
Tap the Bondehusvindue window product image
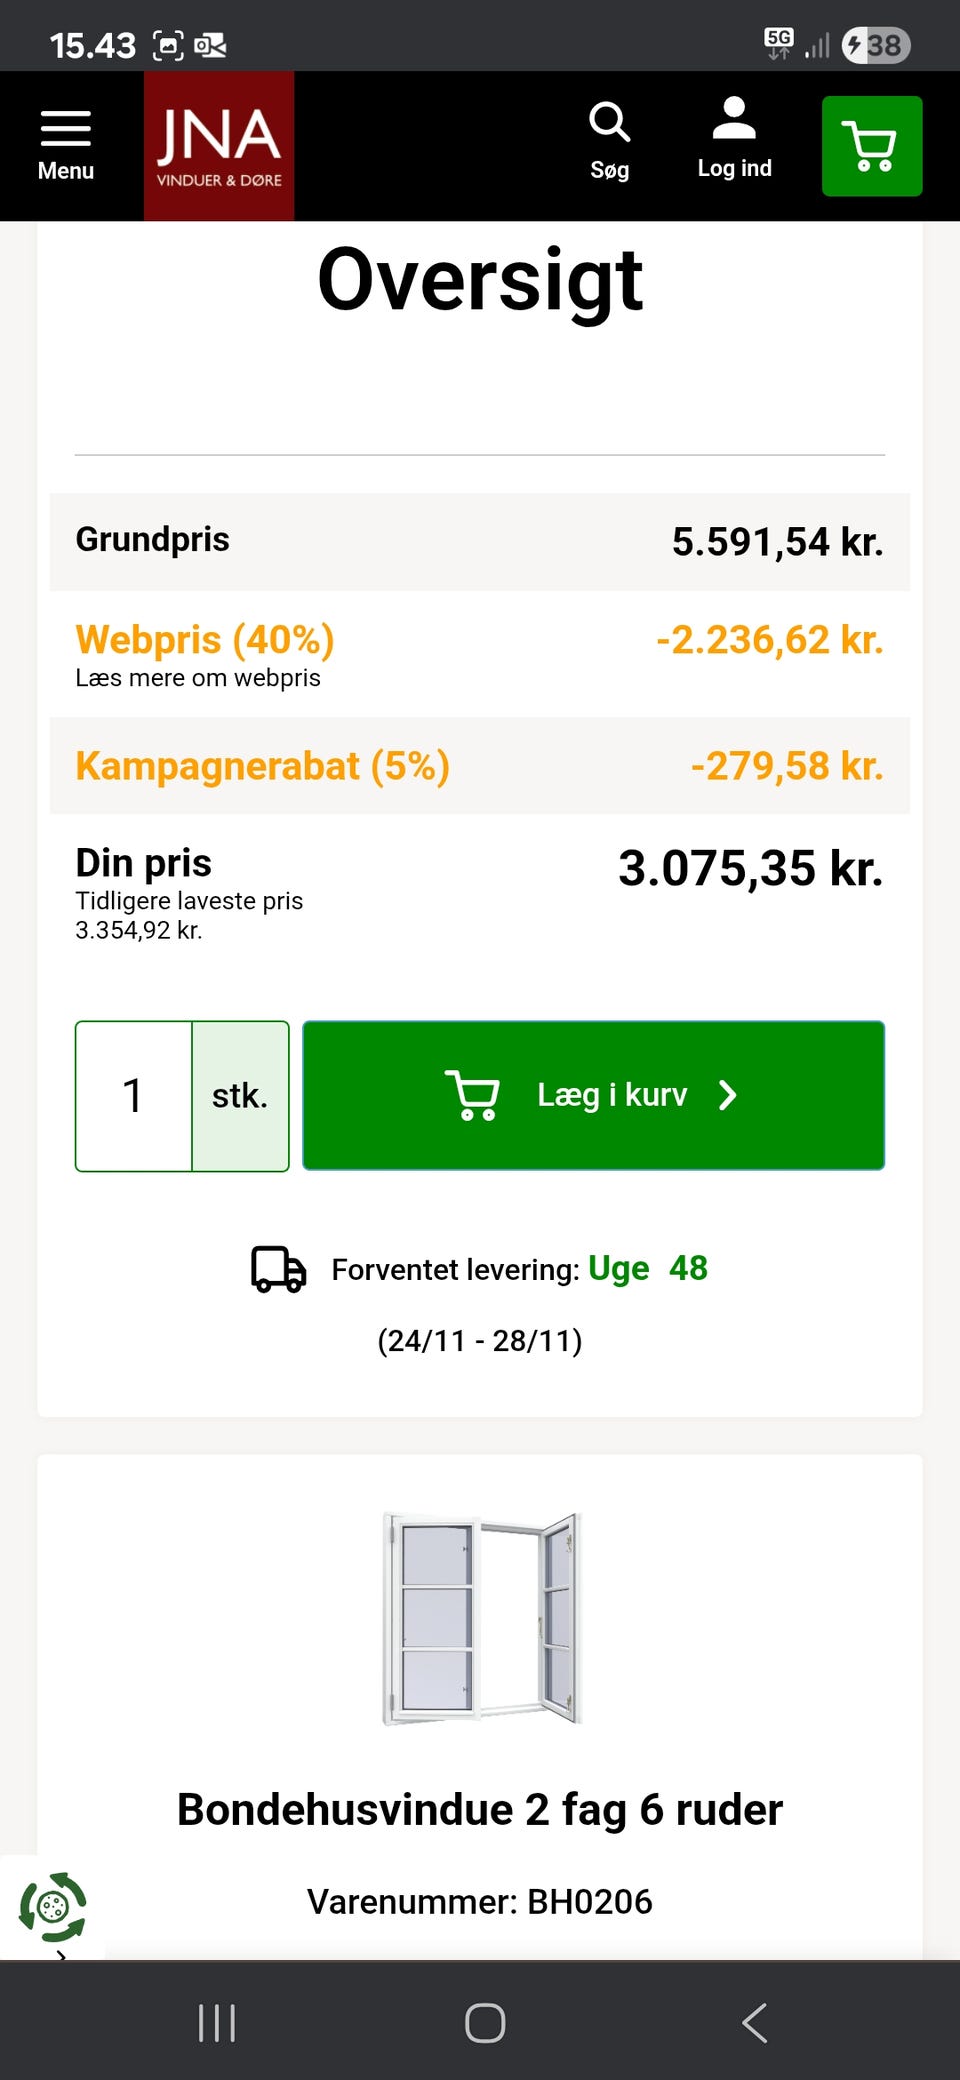[481, 1619]
